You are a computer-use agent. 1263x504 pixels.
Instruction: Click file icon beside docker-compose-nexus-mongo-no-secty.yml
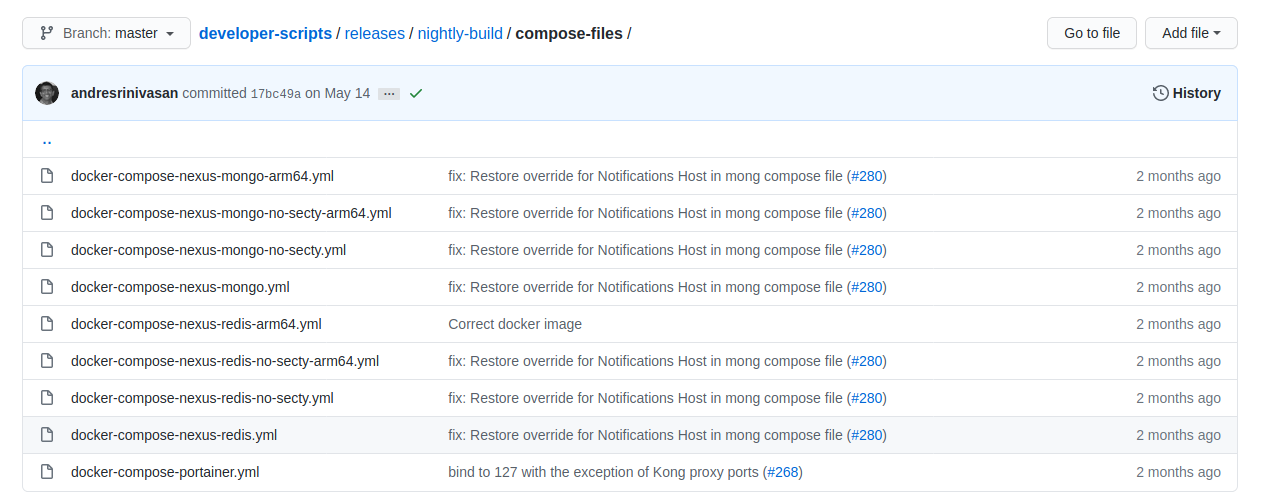pyautogui.click(x=46, y=250)
